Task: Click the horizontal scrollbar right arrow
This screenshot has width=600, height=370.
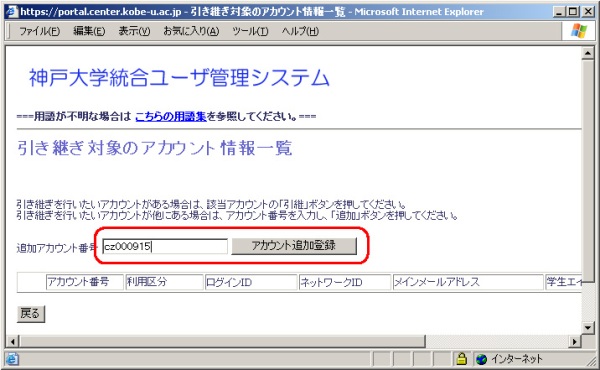Action: 574,341
